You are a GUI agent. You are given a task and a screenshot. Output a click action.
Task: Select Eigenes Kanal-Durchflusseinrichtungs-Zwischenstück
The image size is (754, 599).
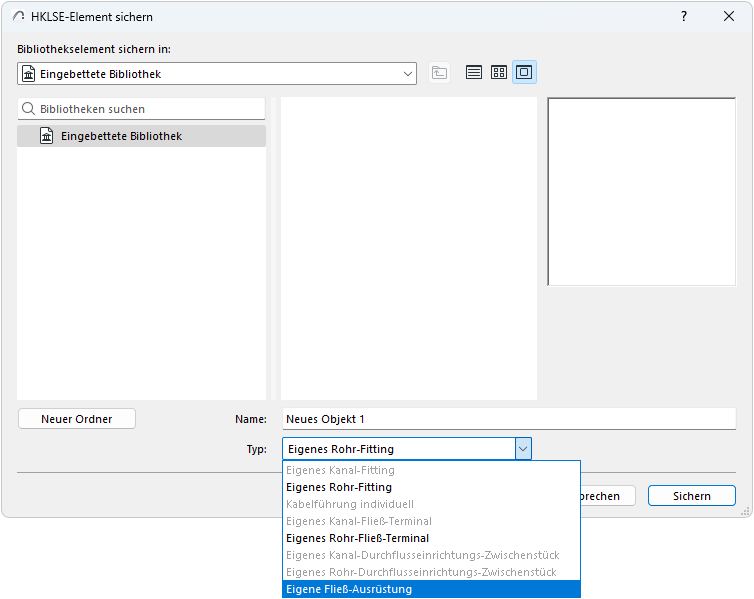point(431,555)
